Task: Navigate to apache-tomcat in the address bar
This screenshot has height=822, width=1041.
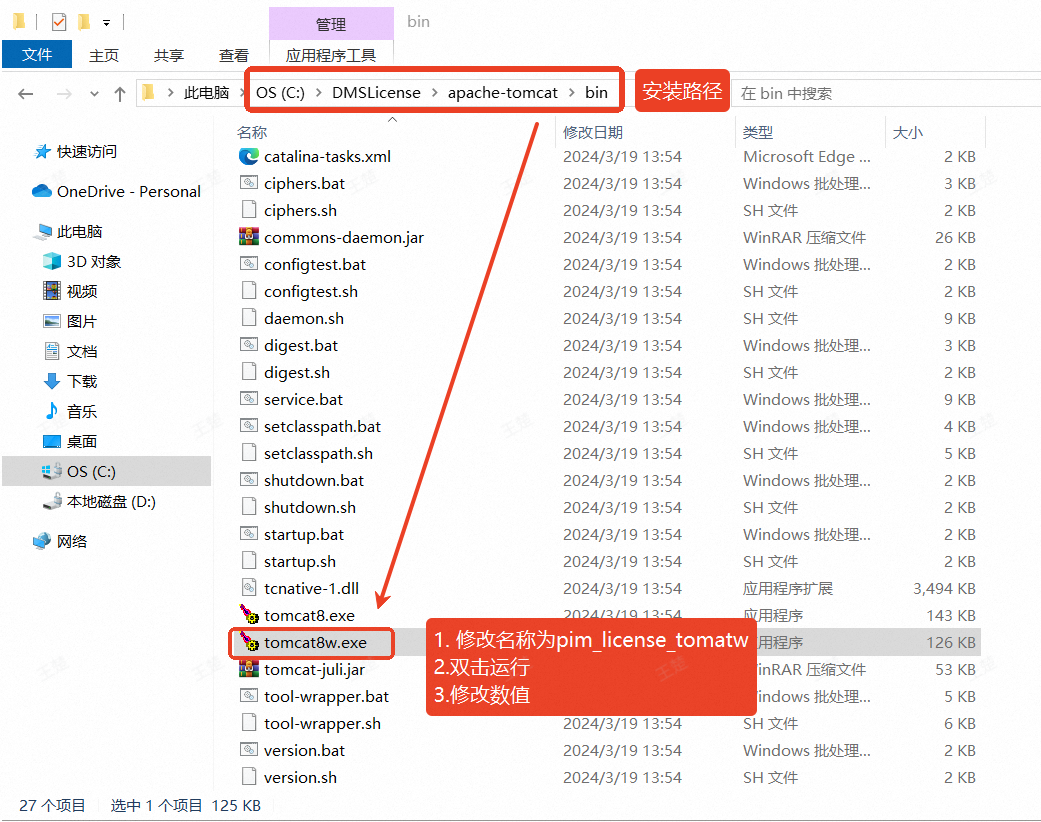Action: click(x=503, y=92)
